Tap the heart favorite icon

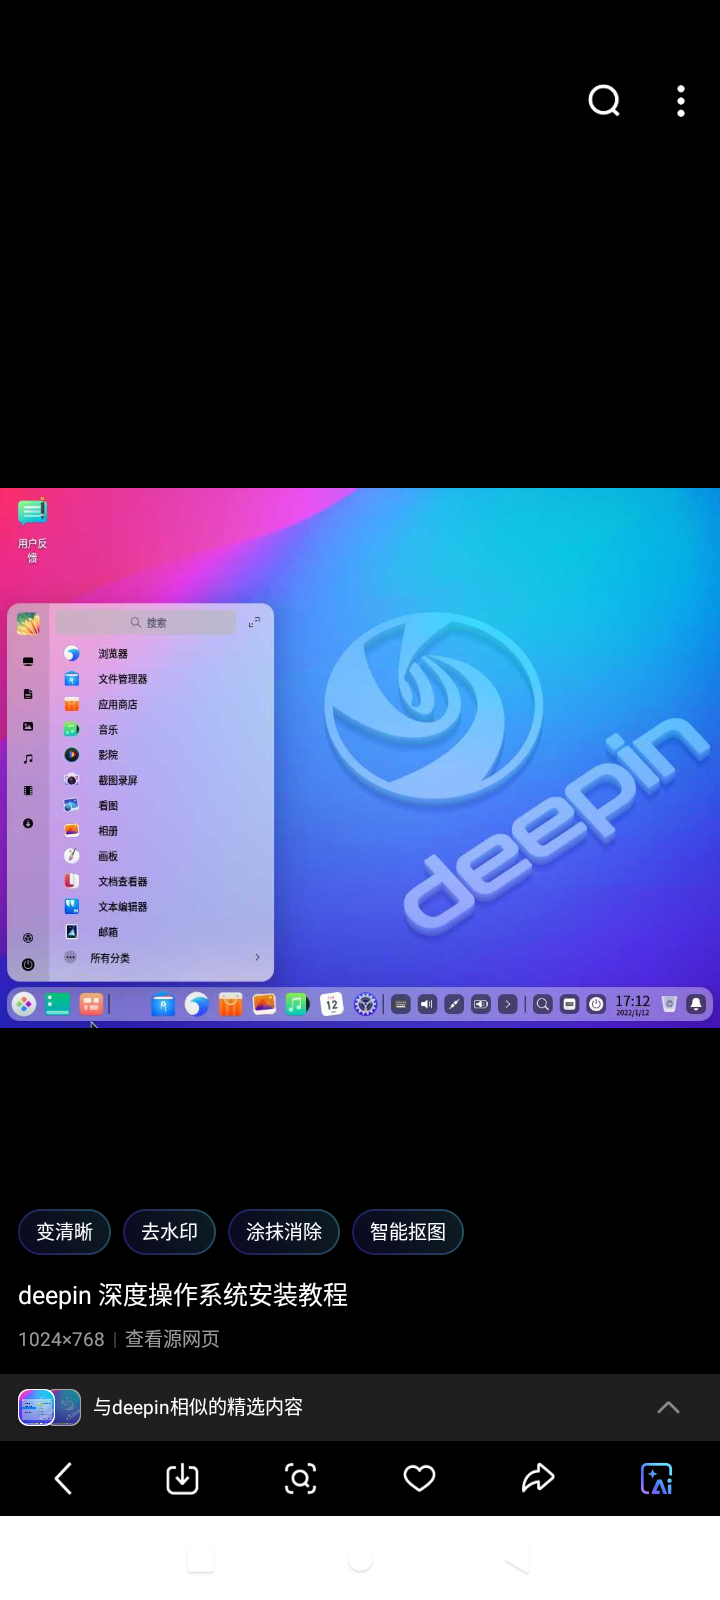419,1478
